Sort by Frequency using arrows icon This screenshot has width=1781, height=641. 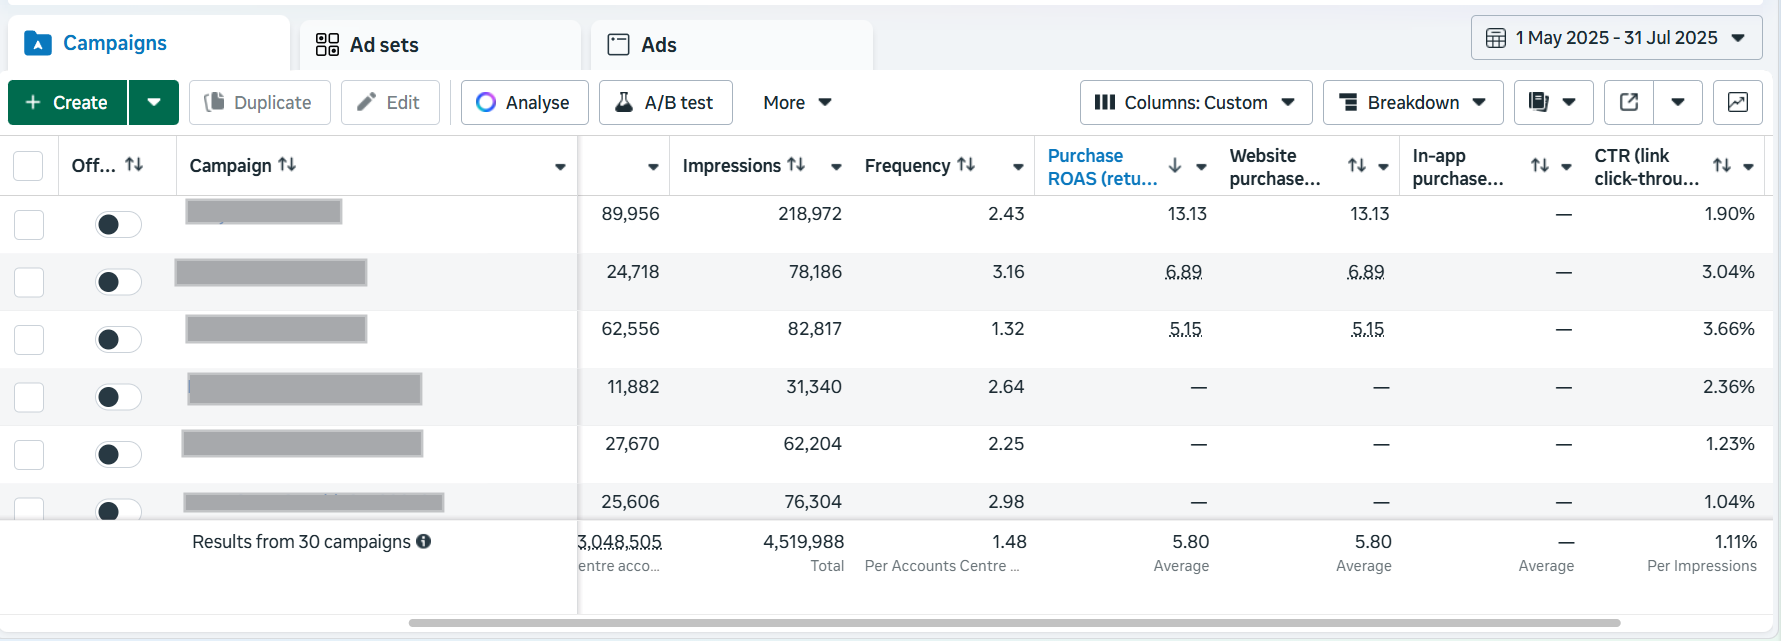coord(966,165)
